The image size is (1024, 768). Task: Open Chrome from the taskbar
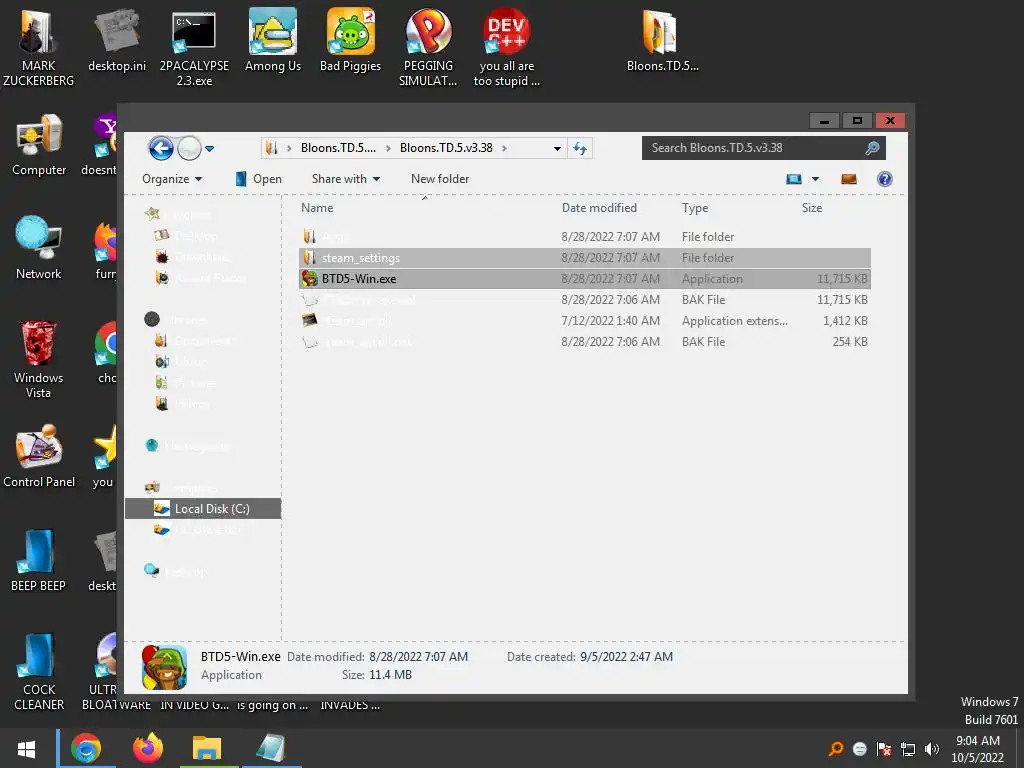click(86, 748)
